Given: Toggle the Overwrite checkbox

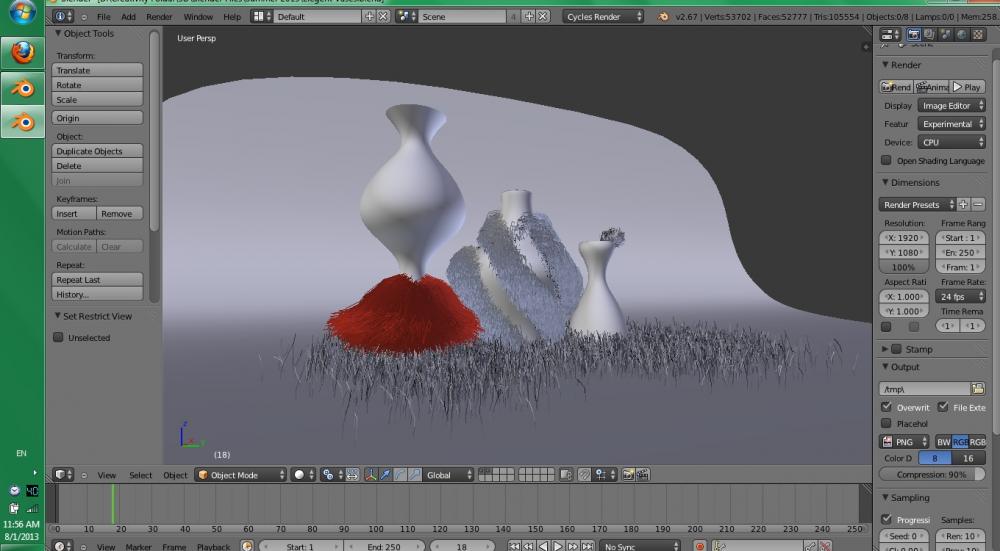Looking at the screenshot, I should [x=886, y=407].
